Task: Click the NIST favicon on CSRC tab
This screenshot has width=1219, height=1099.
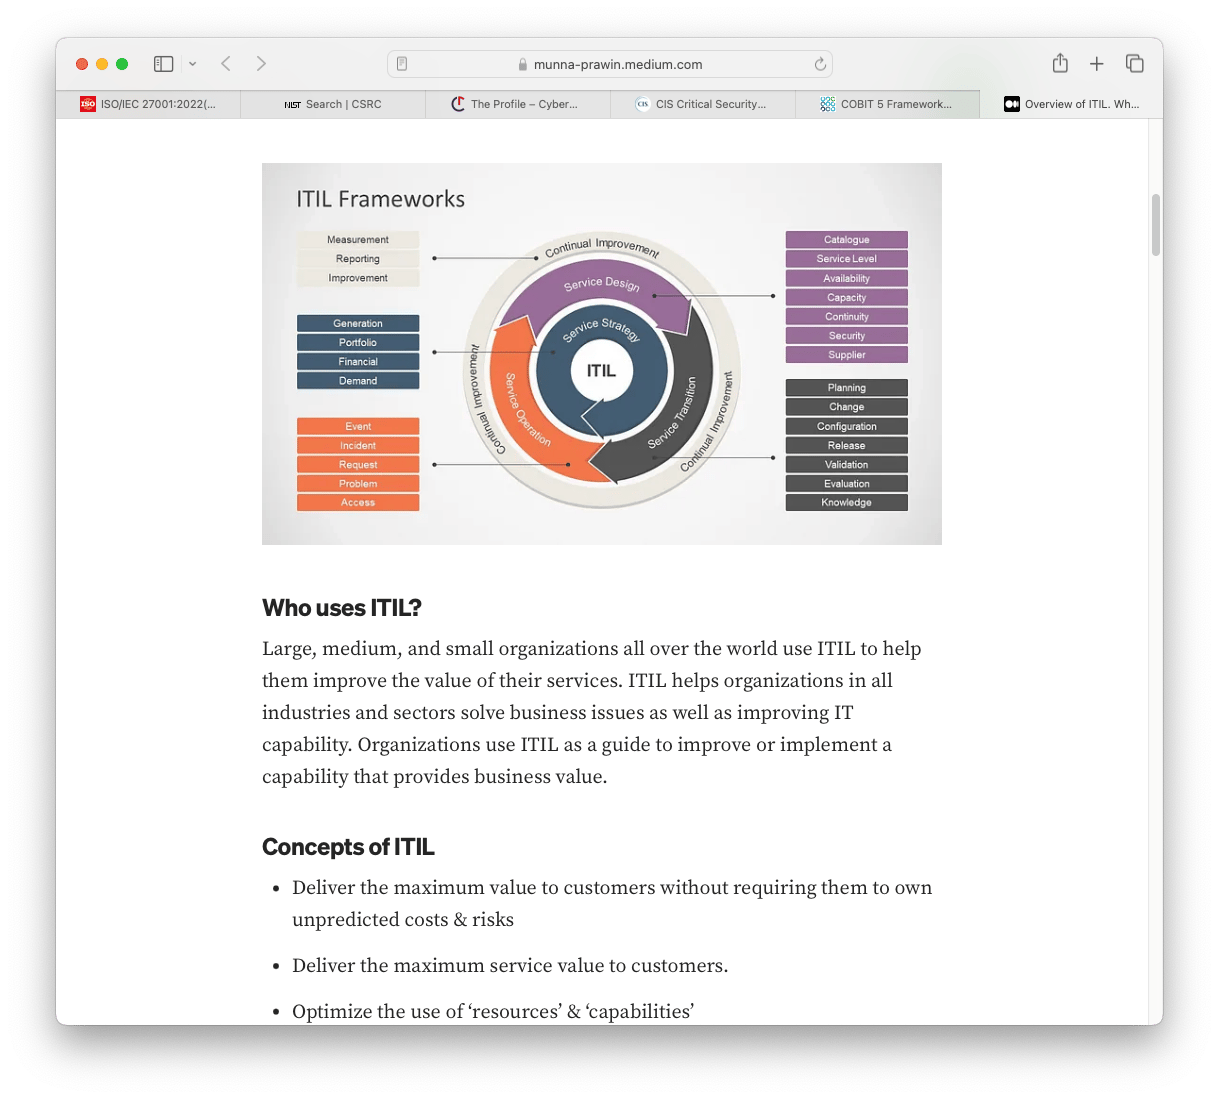Action: pyautogui.click(x=293, y=104)
